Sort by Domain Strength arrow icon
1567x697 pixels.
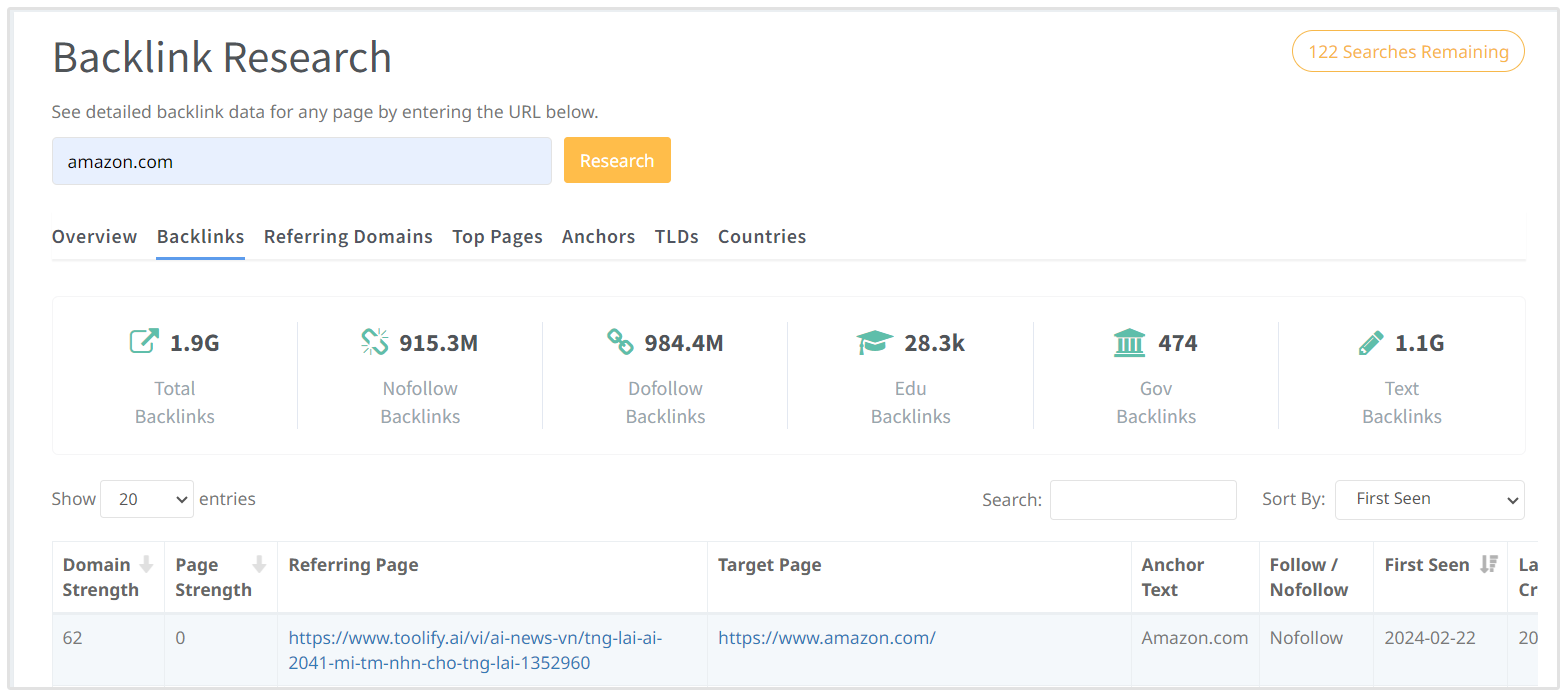click(x=146, y=564)
